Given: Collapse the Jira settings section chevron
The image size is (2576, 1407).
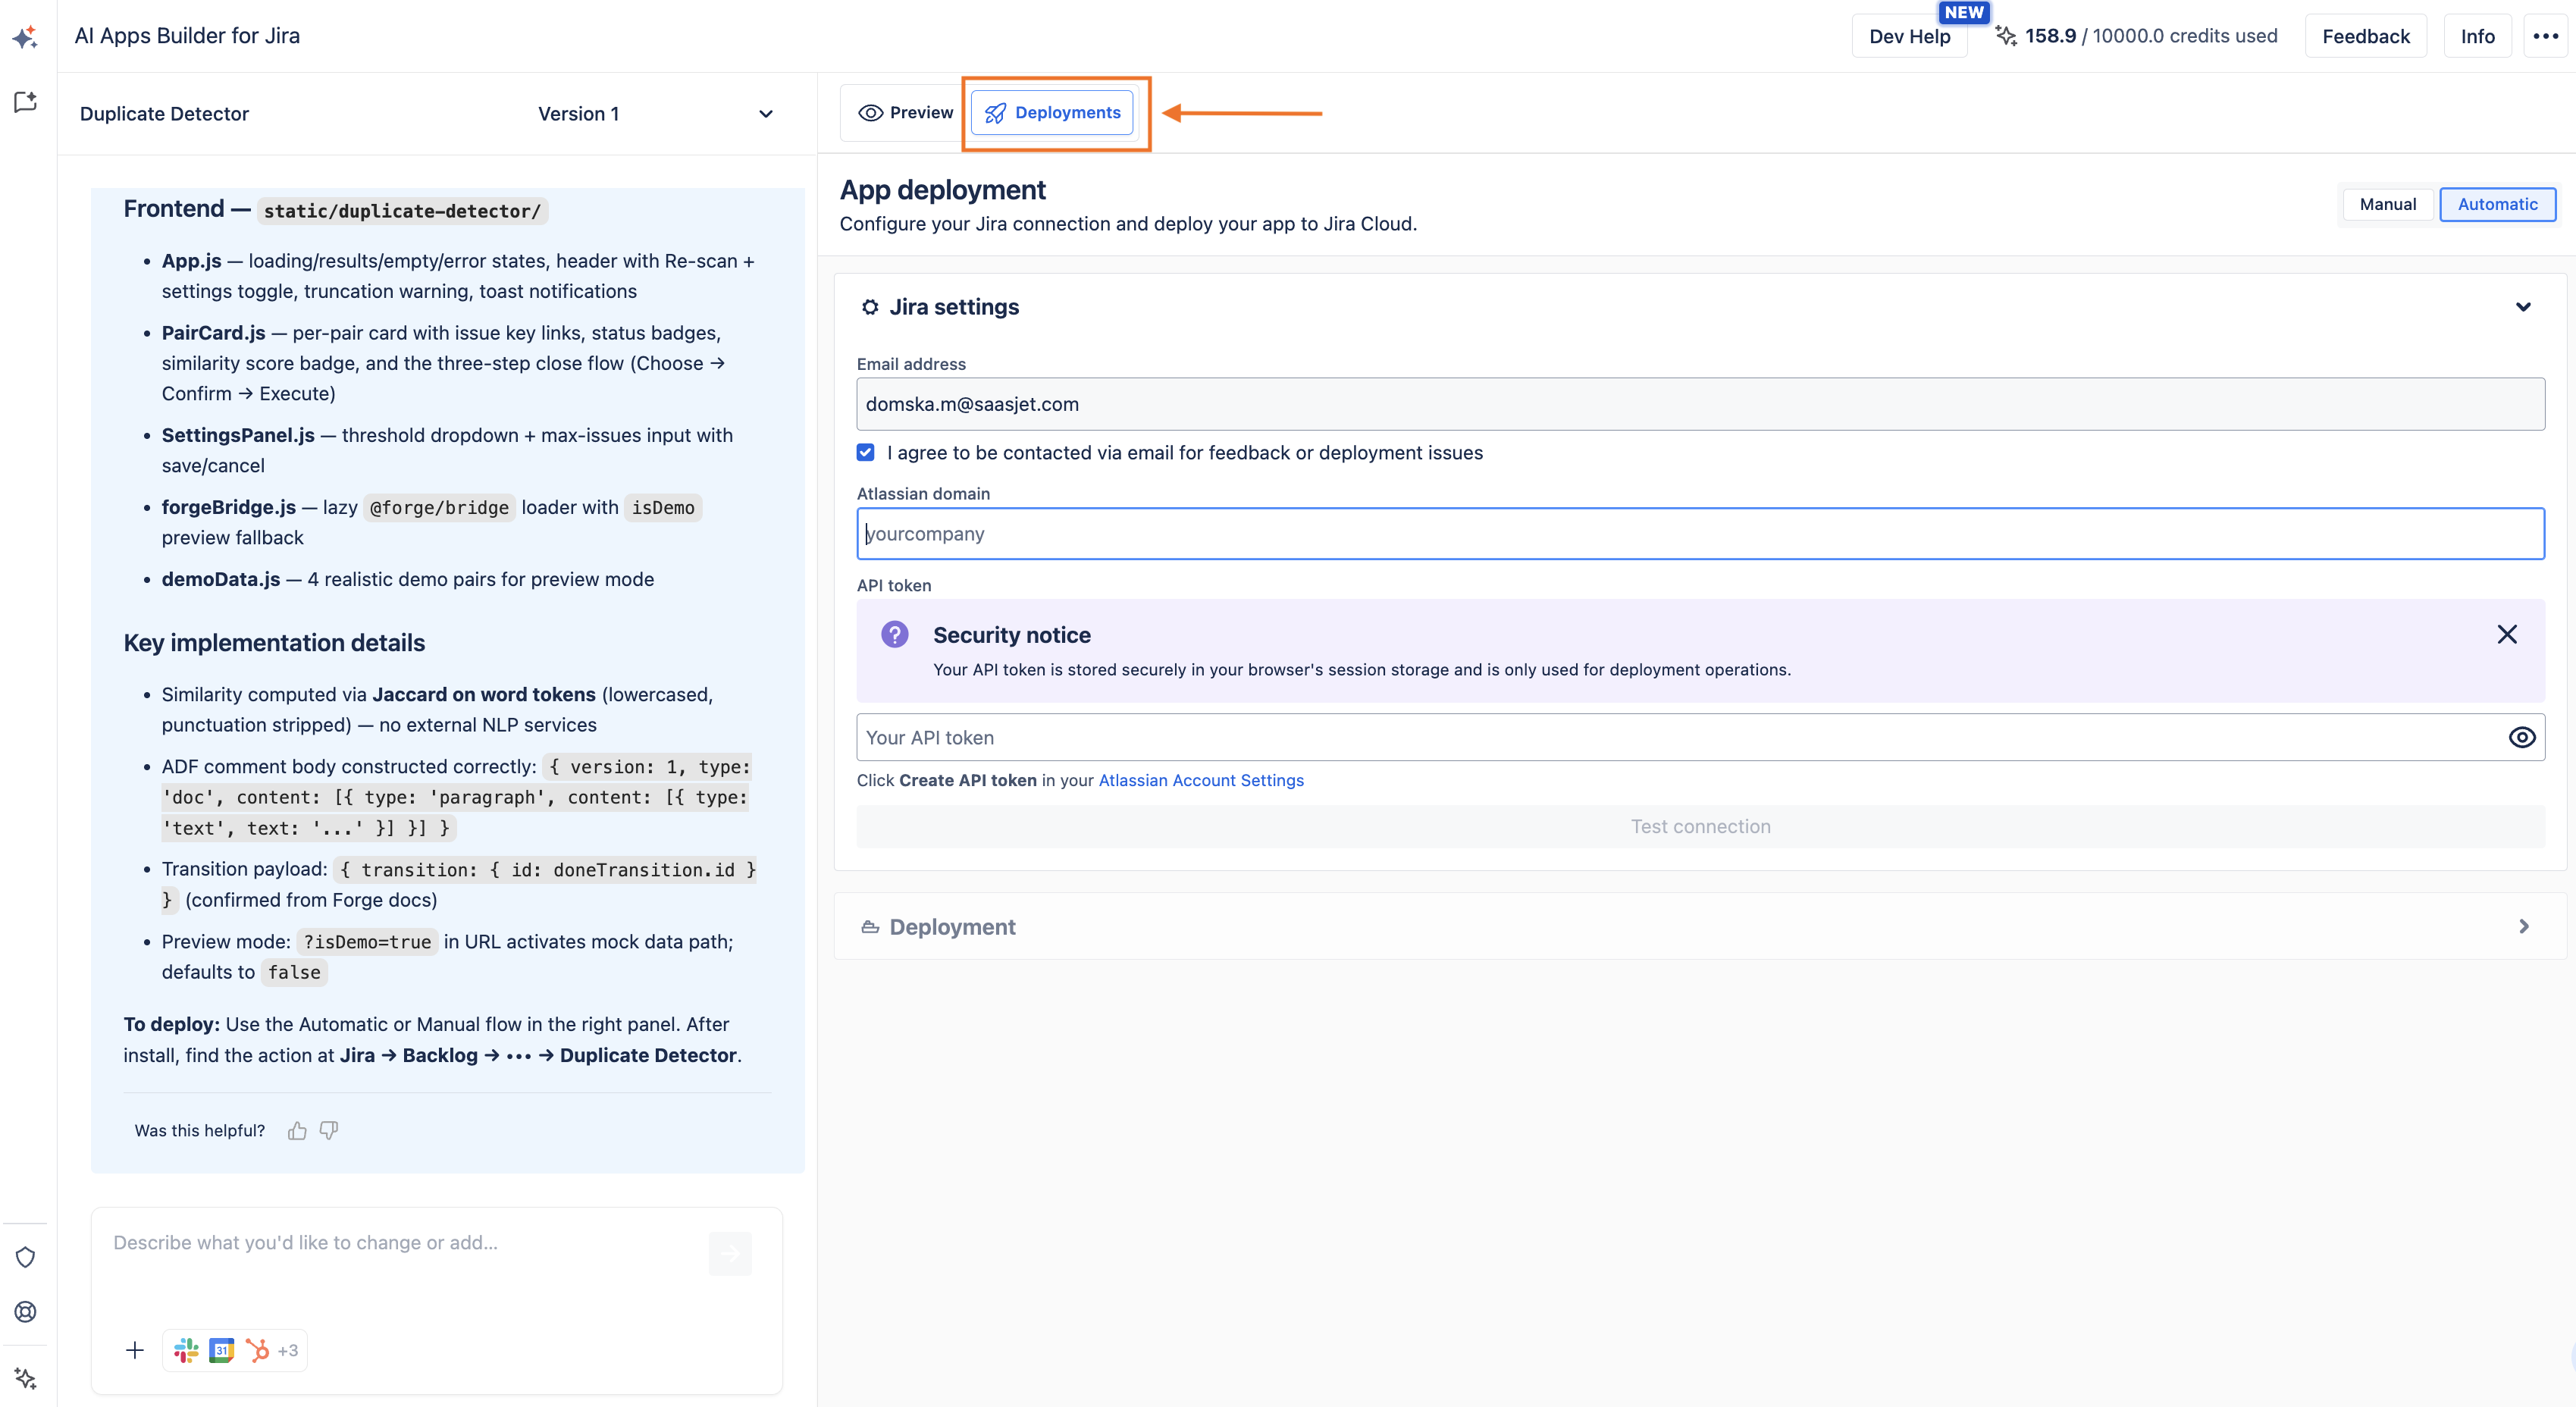Looking at the screenshot, I should click(x=2523, y=307).
